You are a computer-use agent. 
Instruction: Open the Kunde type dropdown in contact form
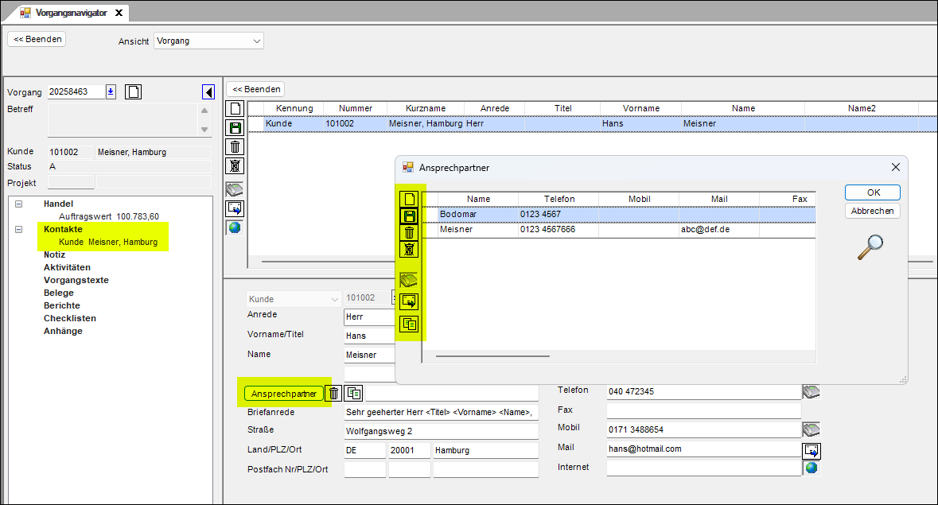(x=293, y=299)
